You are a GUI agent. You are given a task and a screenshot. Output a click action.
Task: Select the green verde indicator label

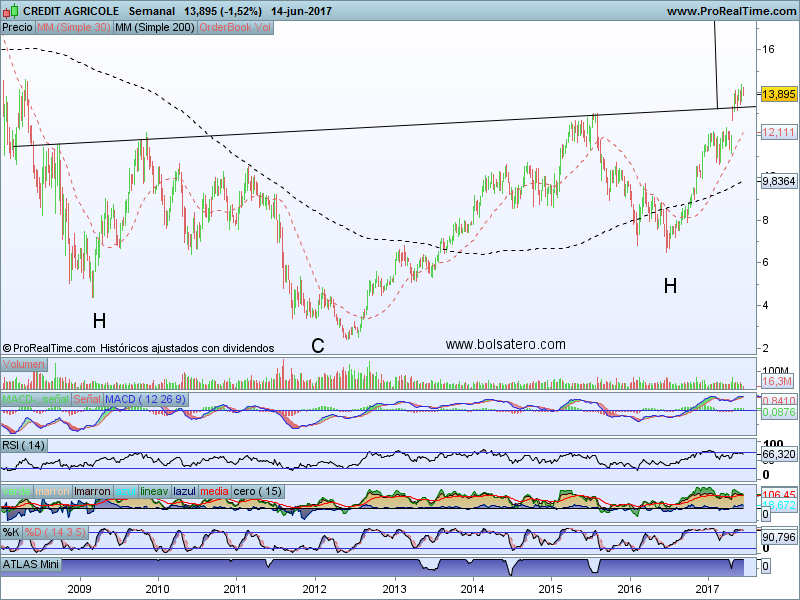(17, 491)
